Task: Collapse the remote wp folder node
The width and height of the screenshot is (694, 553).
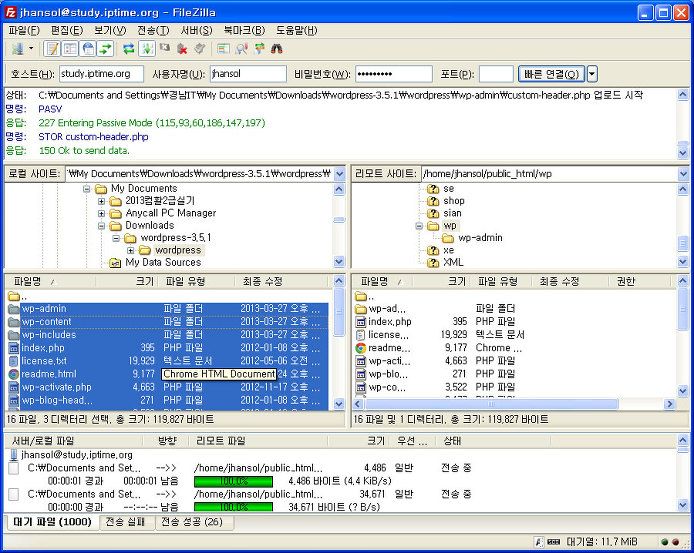Action: click(419, 226)
